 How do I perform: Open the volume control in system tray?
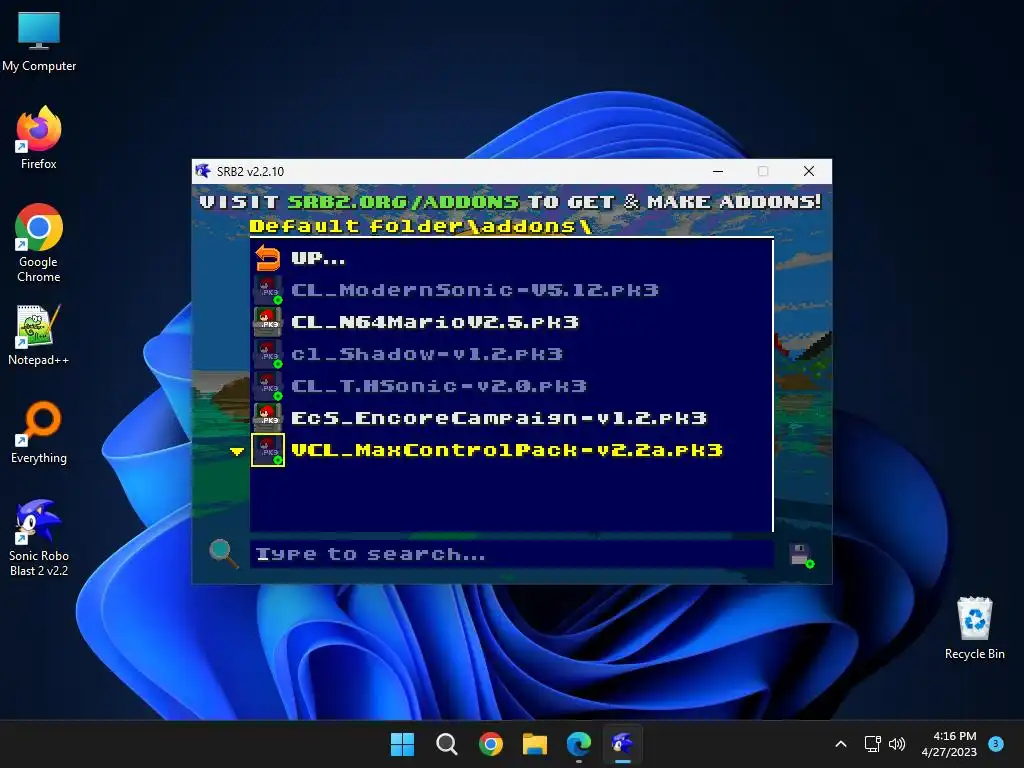coord(897,744)
